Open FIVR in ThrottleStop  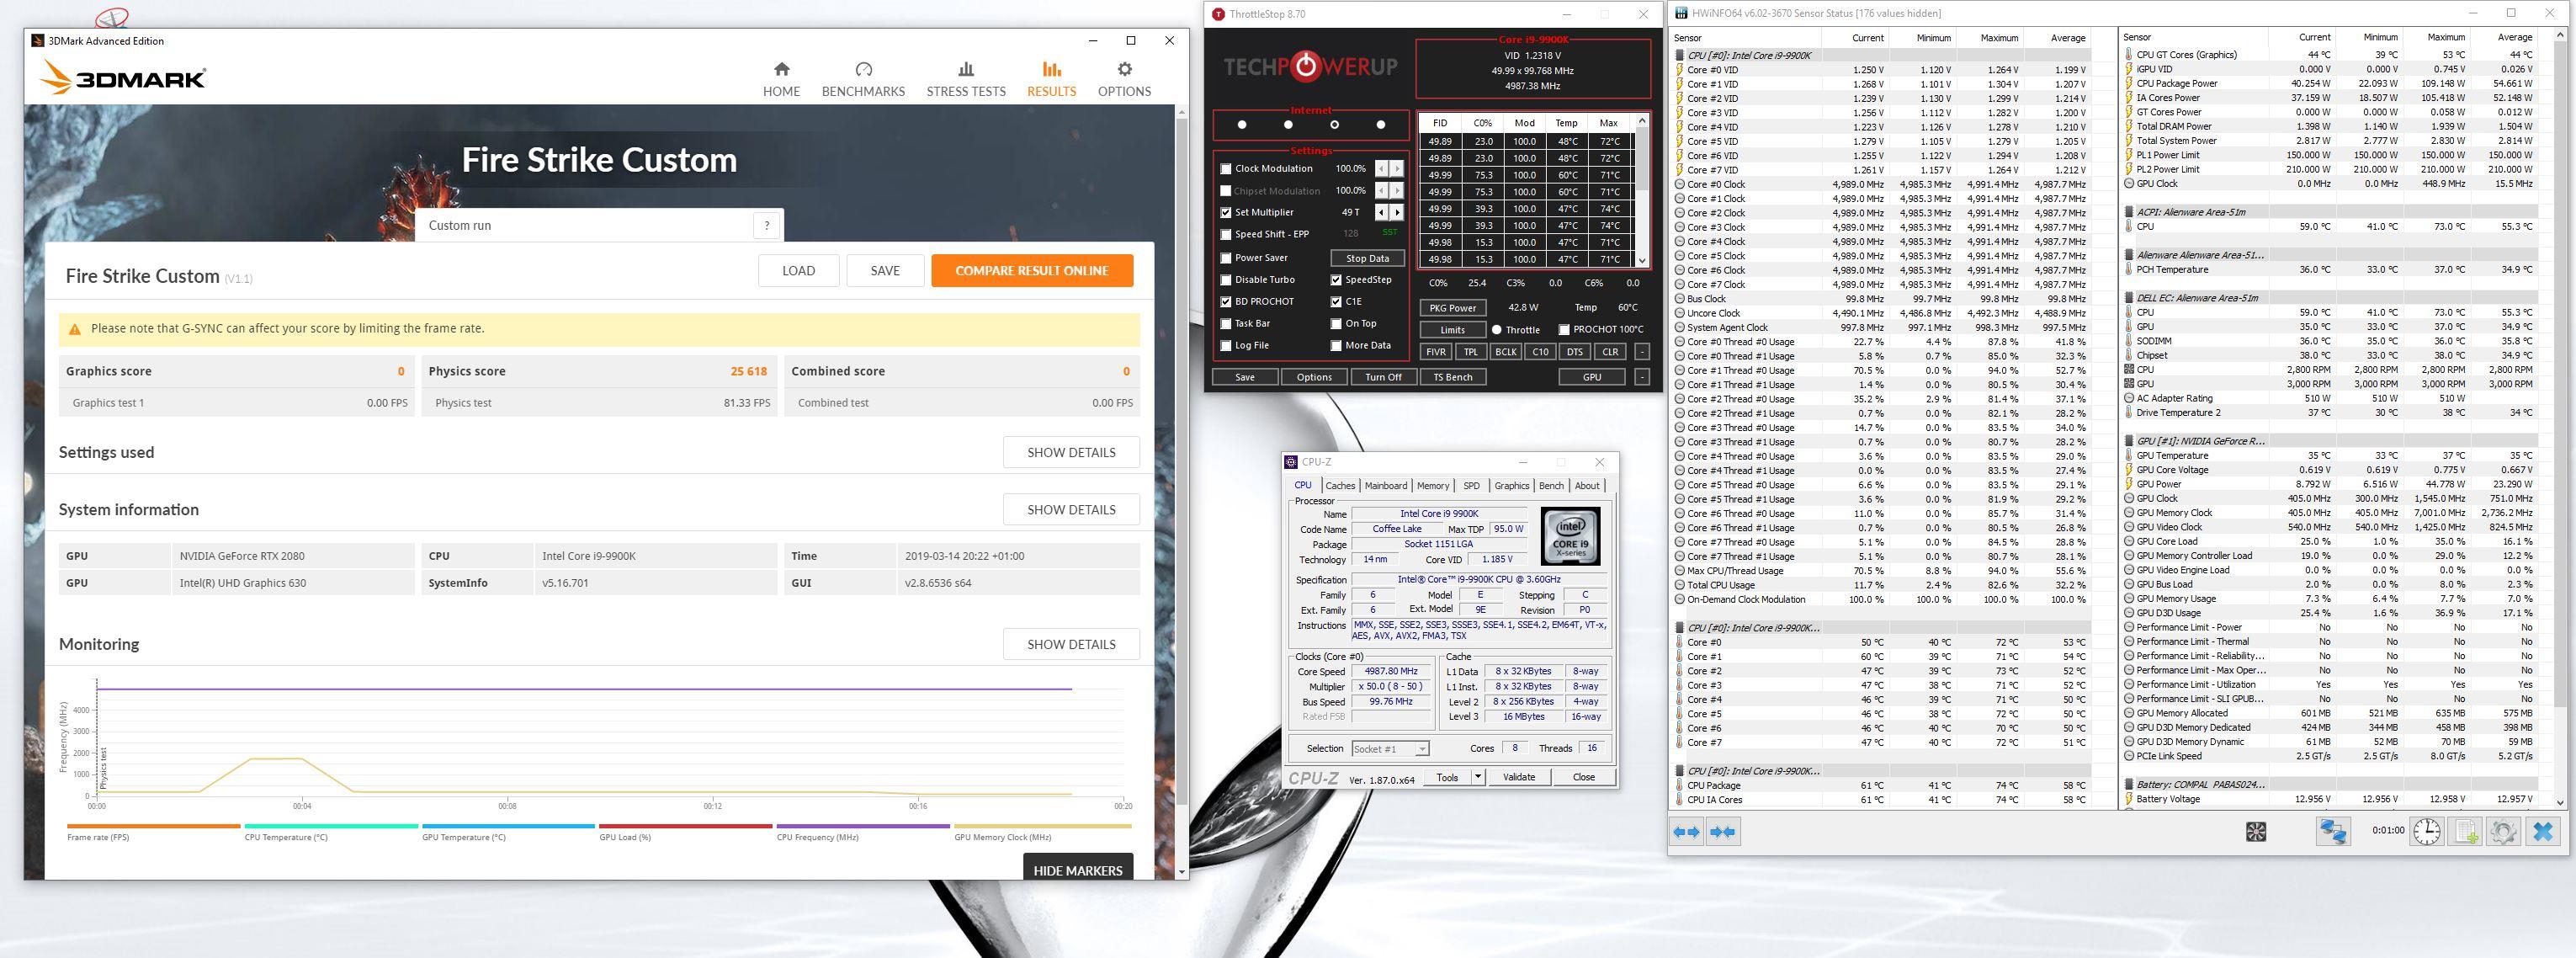coord(1436,352)
